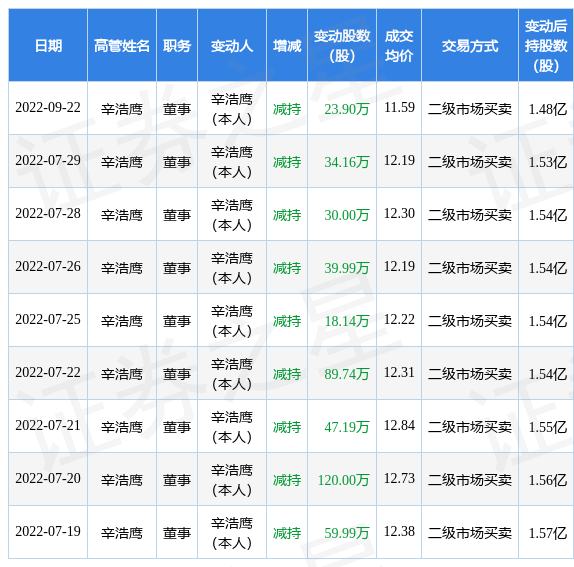Screen dimensions: 574x567
Task: Click 二级市场买卖 in the 2022-07-26 row
Action: 470,268
